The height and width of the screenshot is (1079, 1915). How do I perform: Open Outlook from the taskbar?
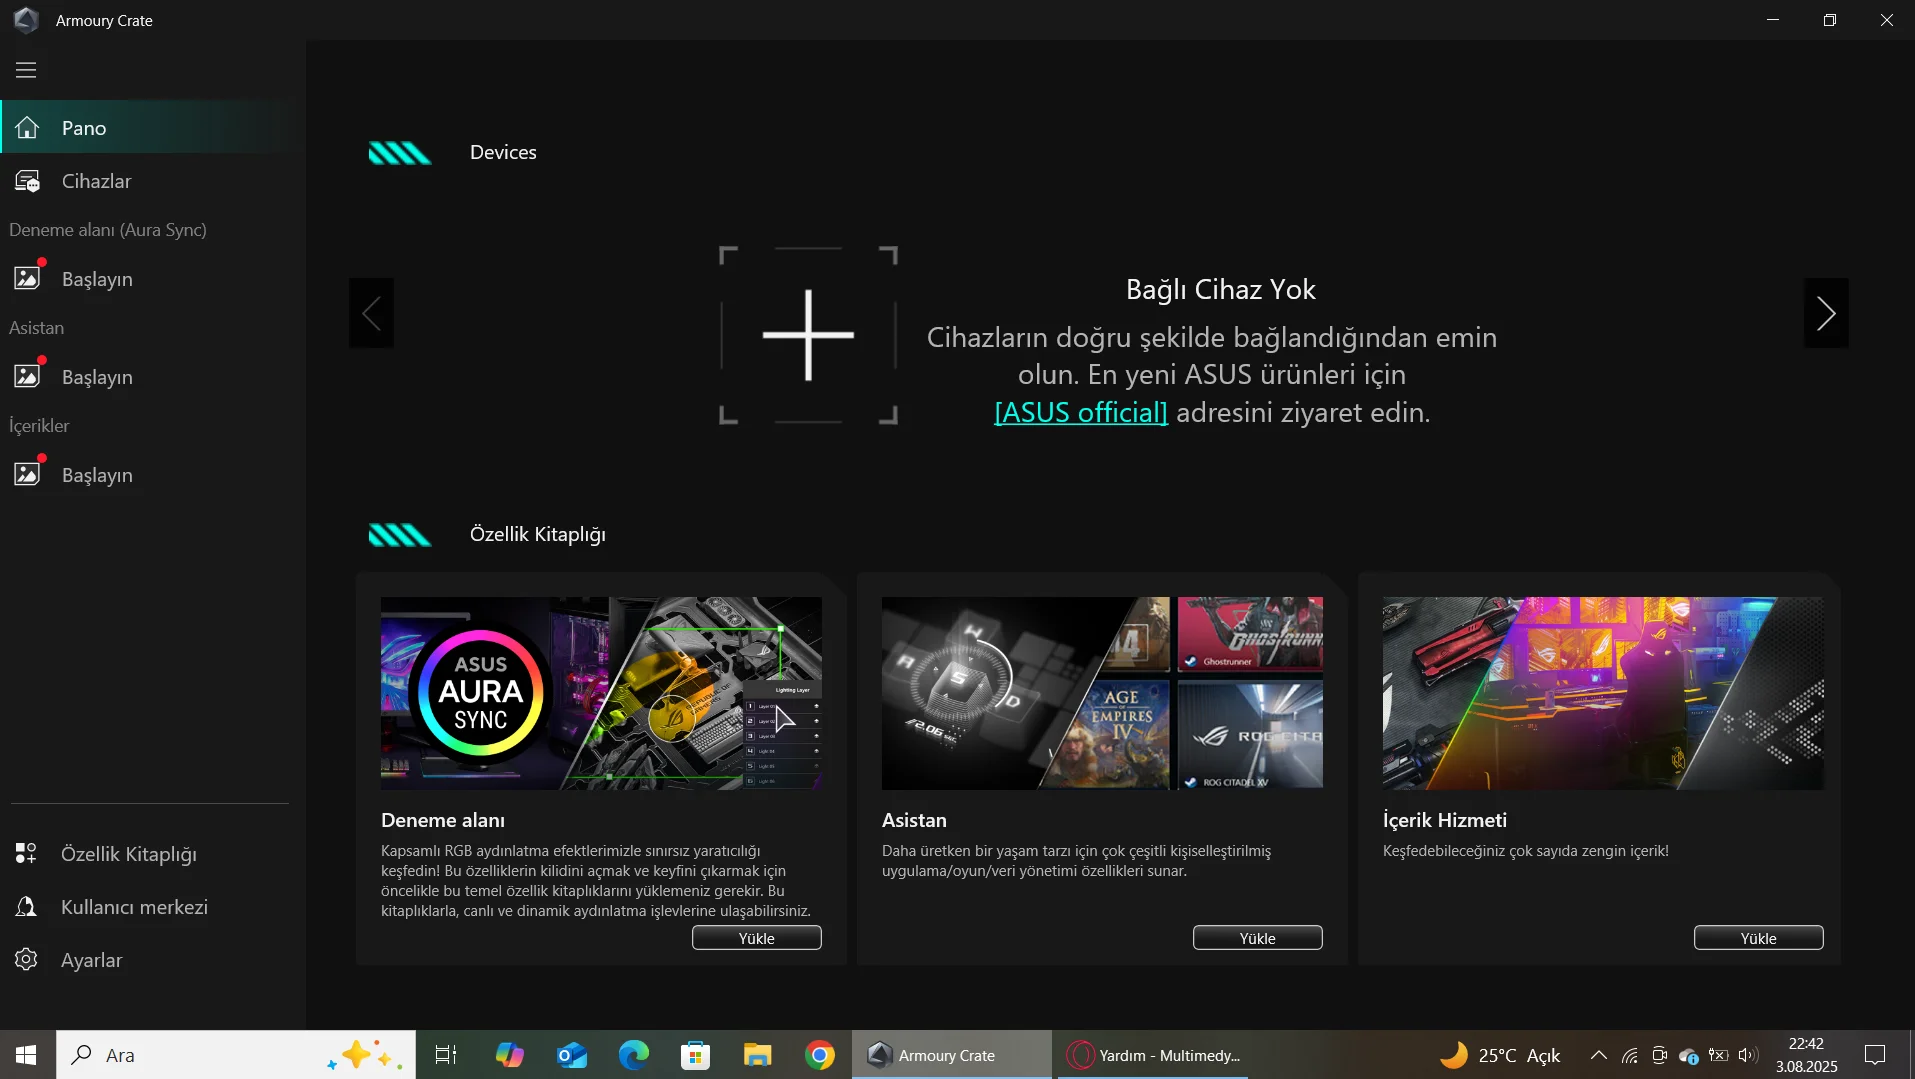pyautogui.click(x=571, y=1055)
